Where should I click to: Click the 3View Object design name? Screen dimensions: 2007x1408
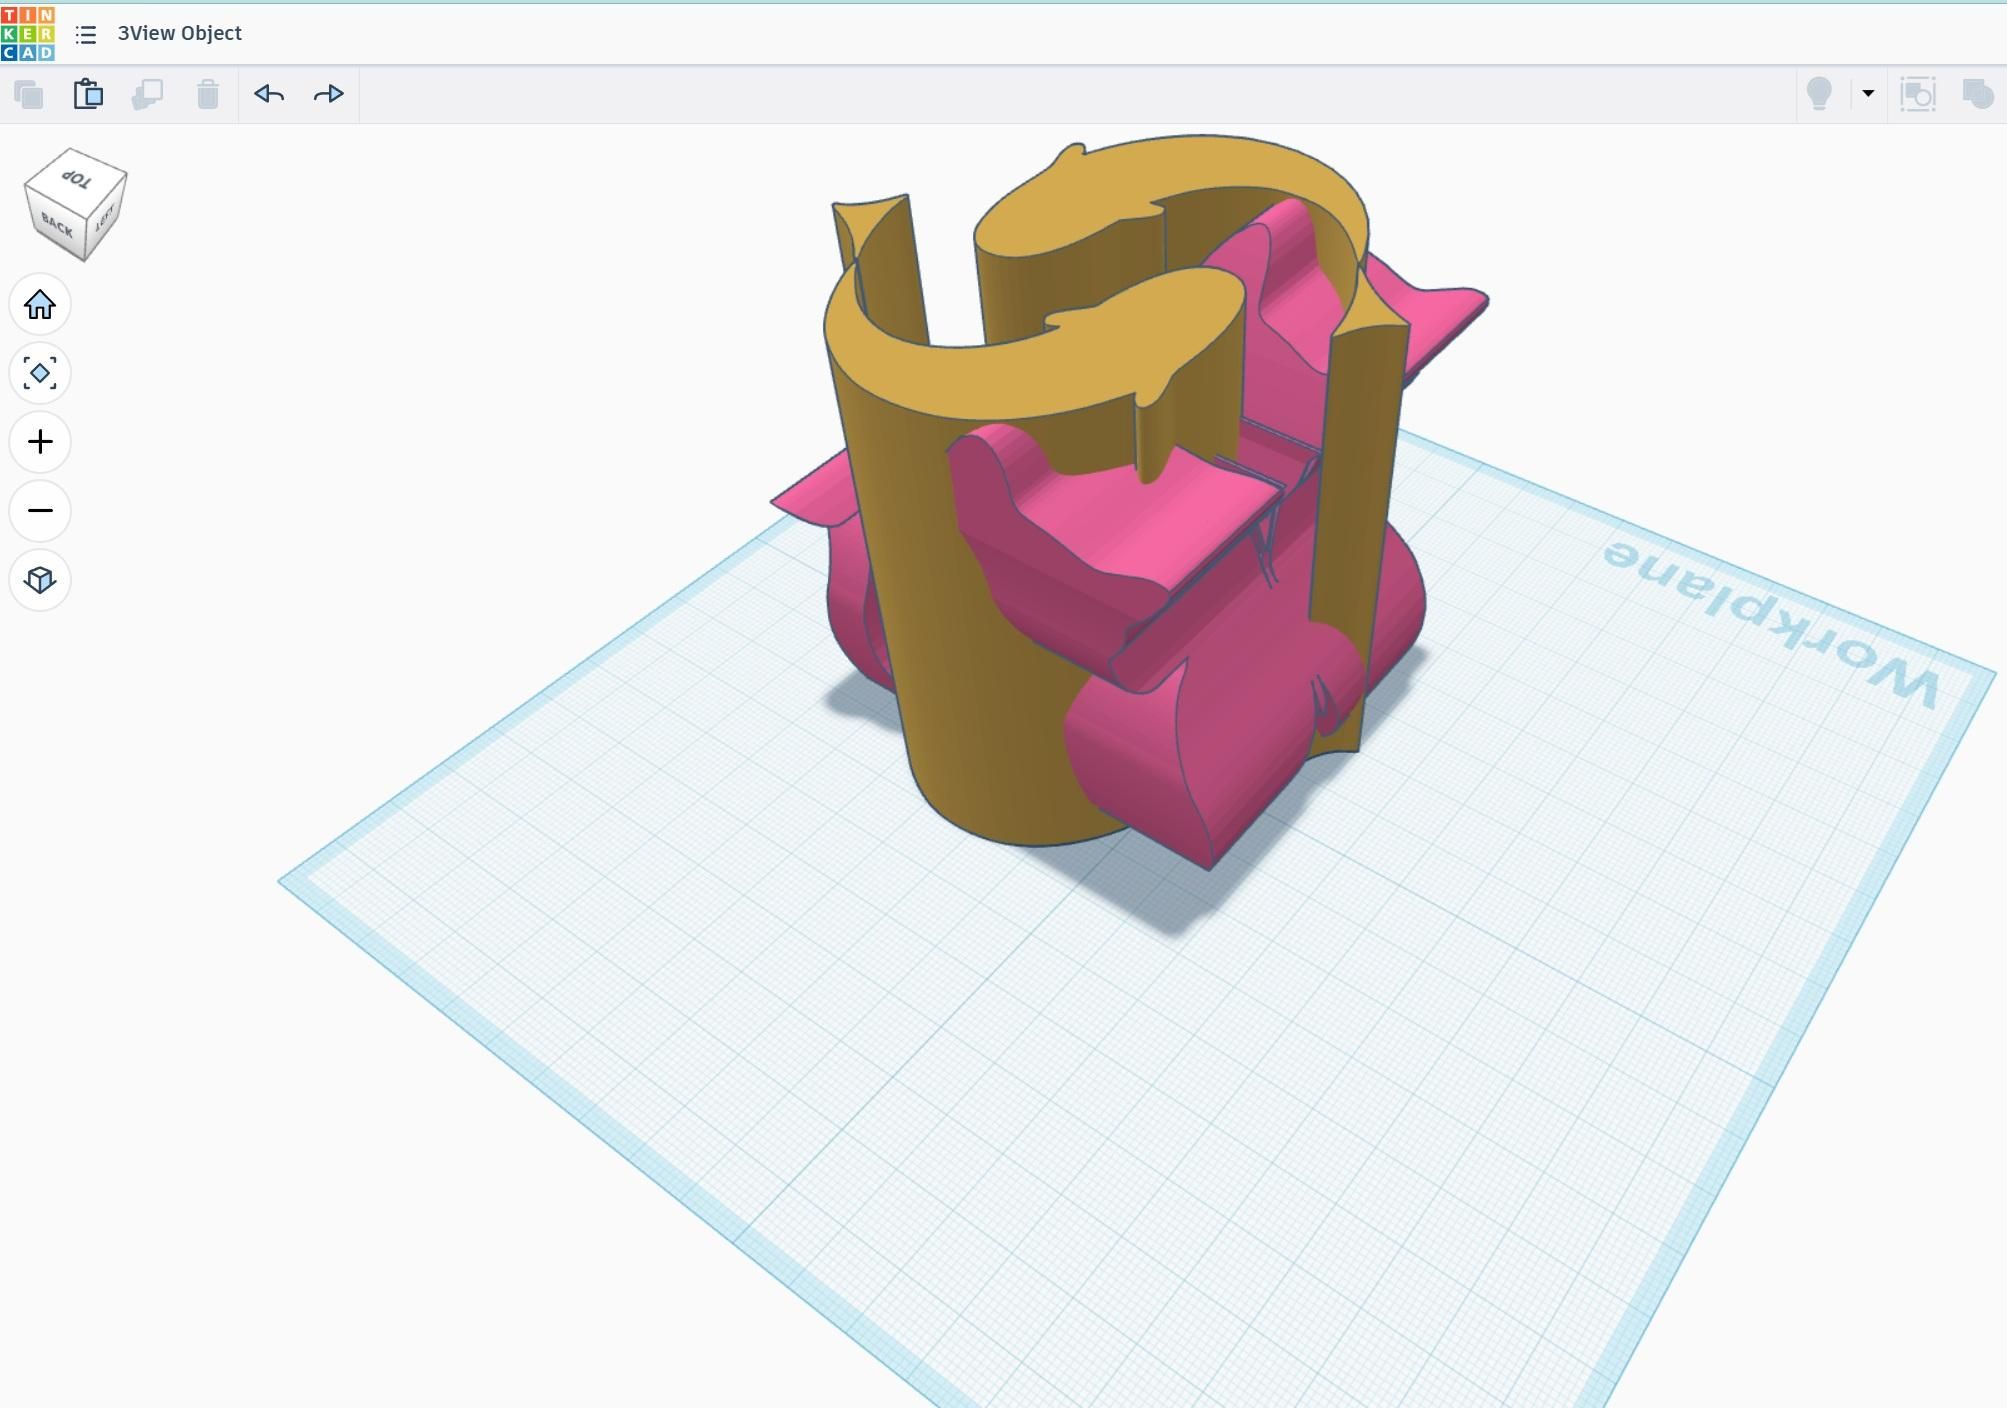click(180, 33)
